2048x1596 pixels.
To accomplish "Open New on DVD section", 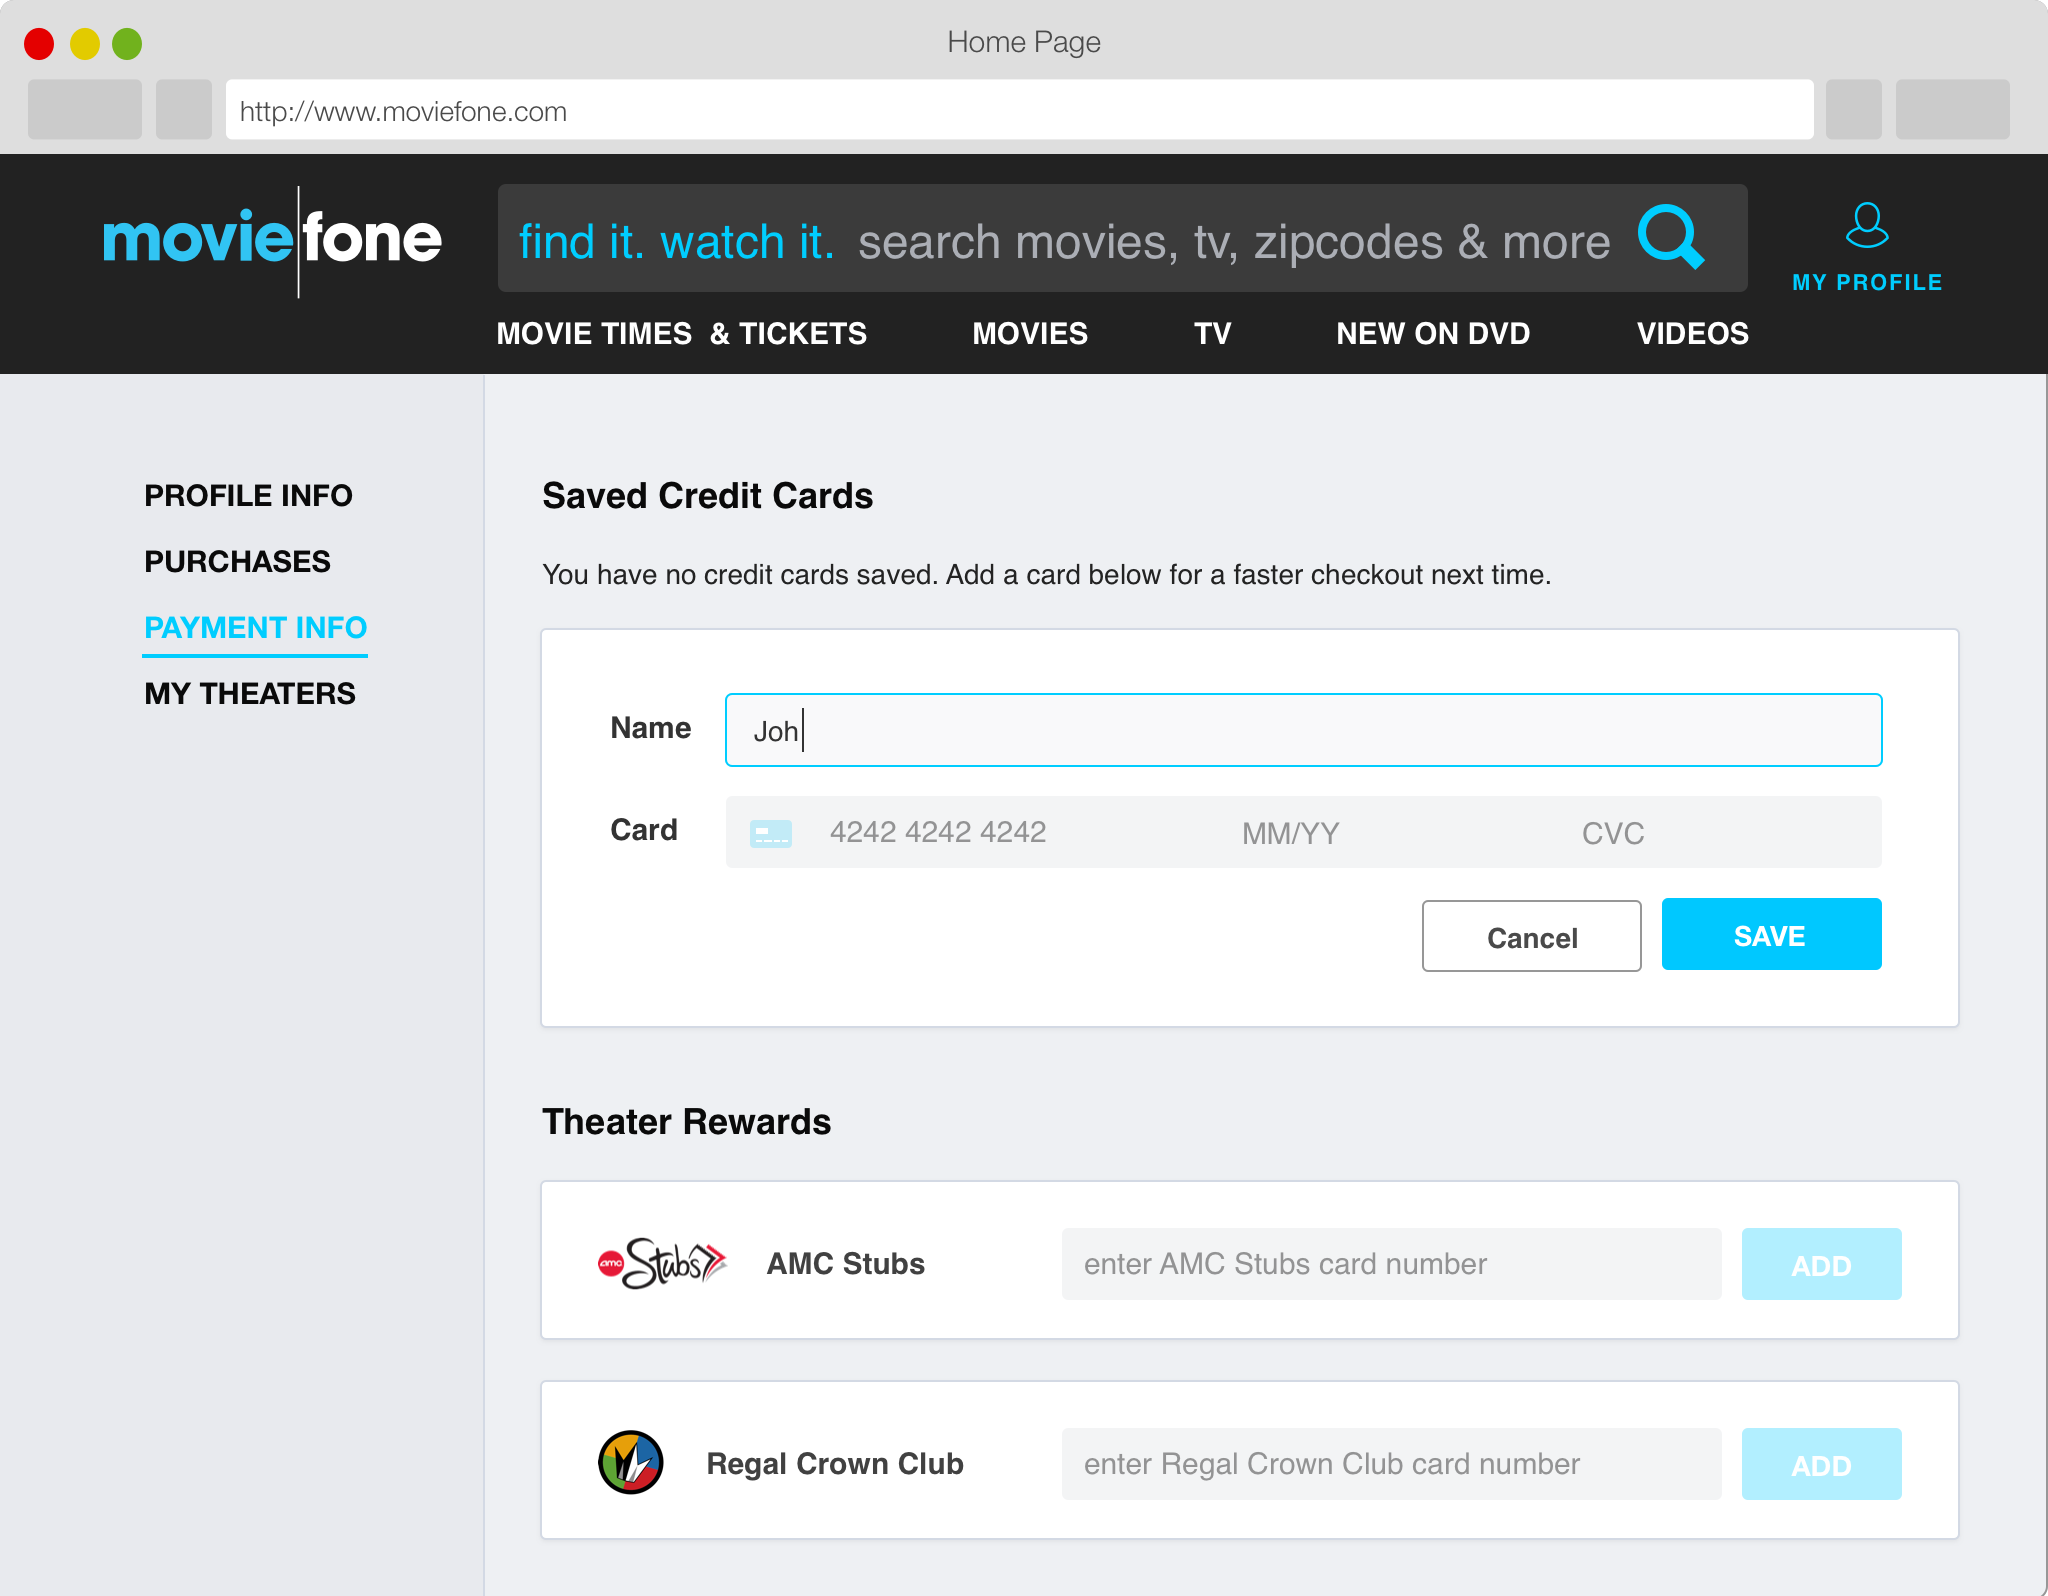I will click(1432, 334).
